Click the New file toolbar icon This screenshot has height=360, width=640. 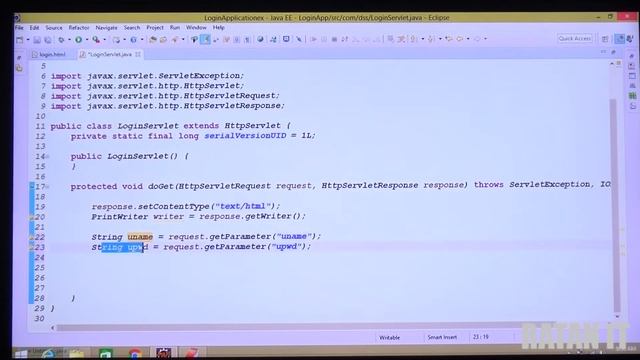click(x=19, y=39)
